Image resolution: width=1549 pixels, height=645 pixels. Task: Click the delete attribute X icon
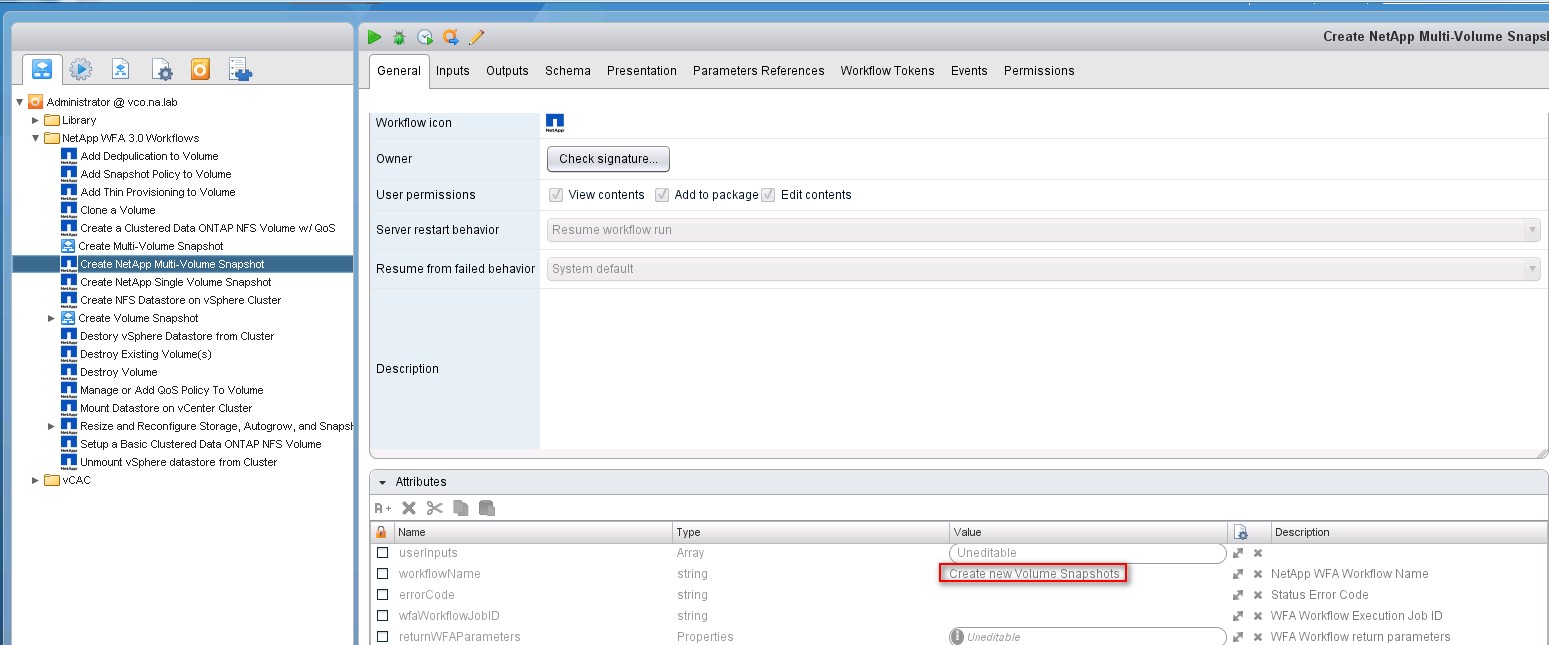(x=409, y=508)
